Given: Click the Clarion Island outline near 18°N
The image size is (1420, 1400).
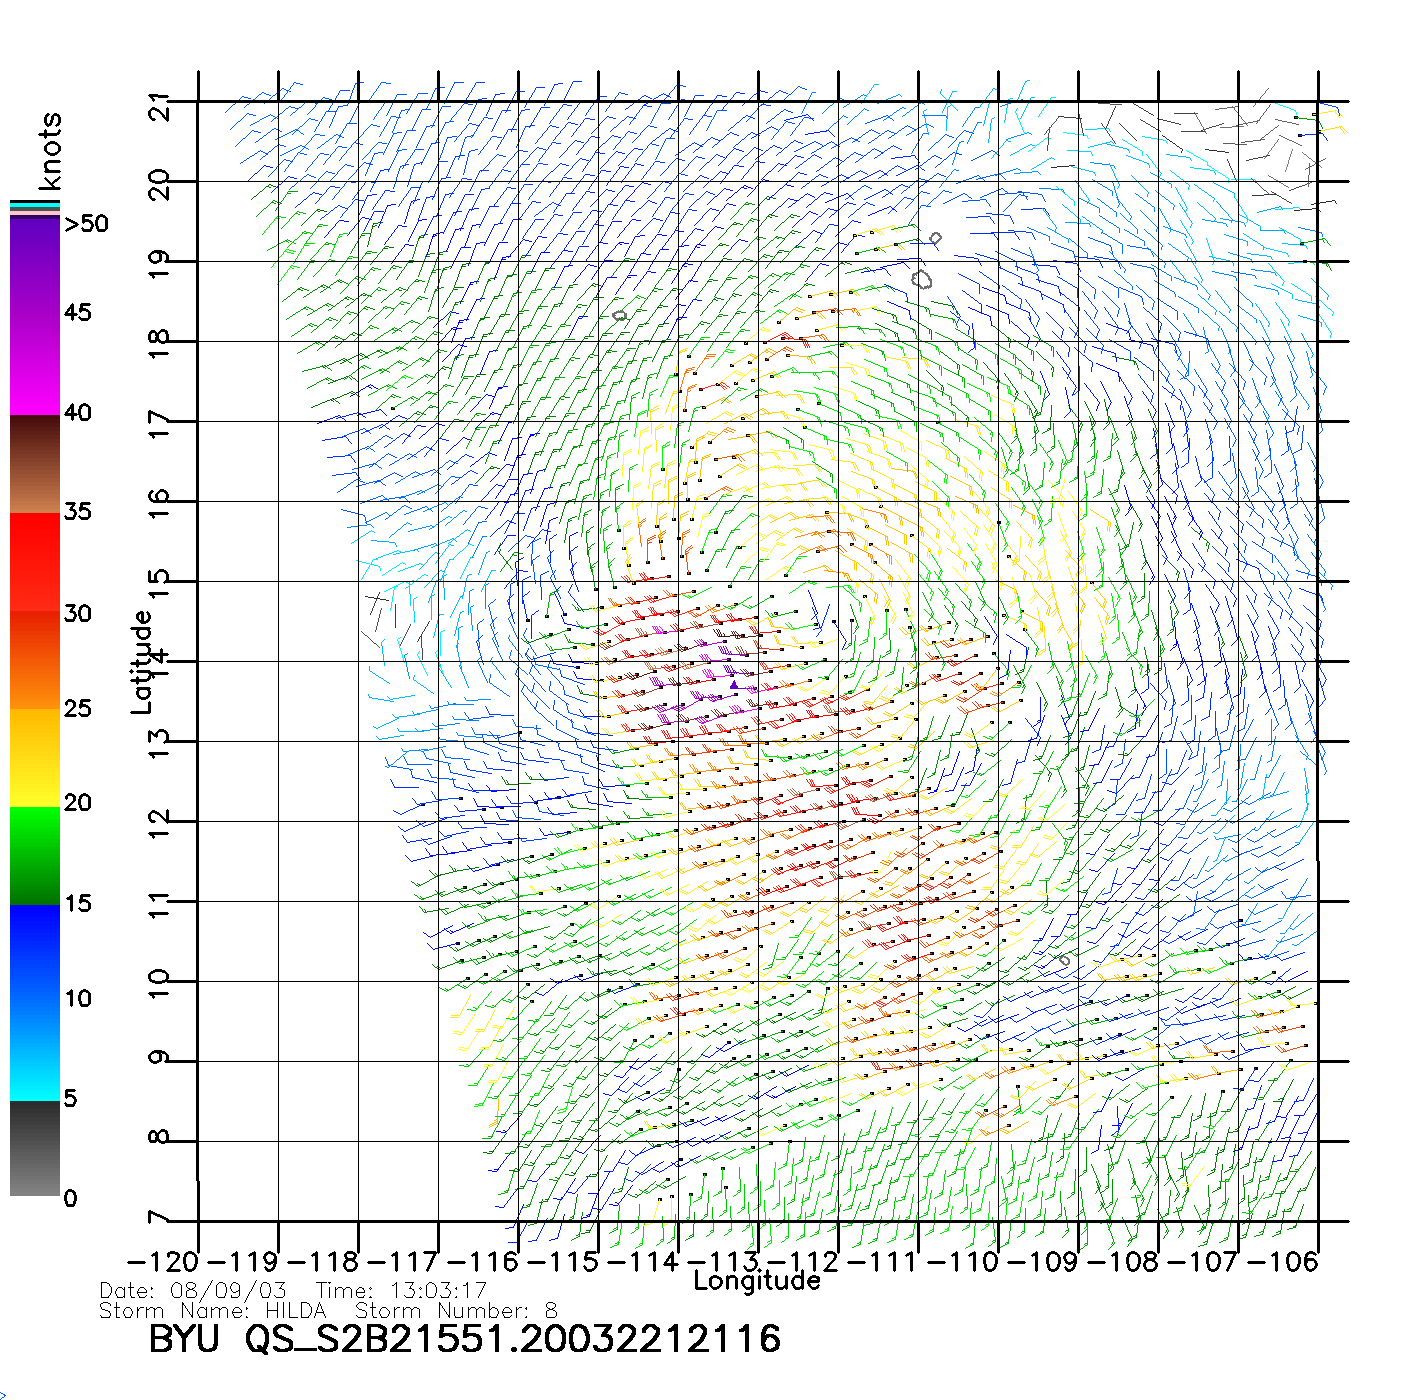Looking at the screenshot, I should pyautogui.click(x=619, y=315).
